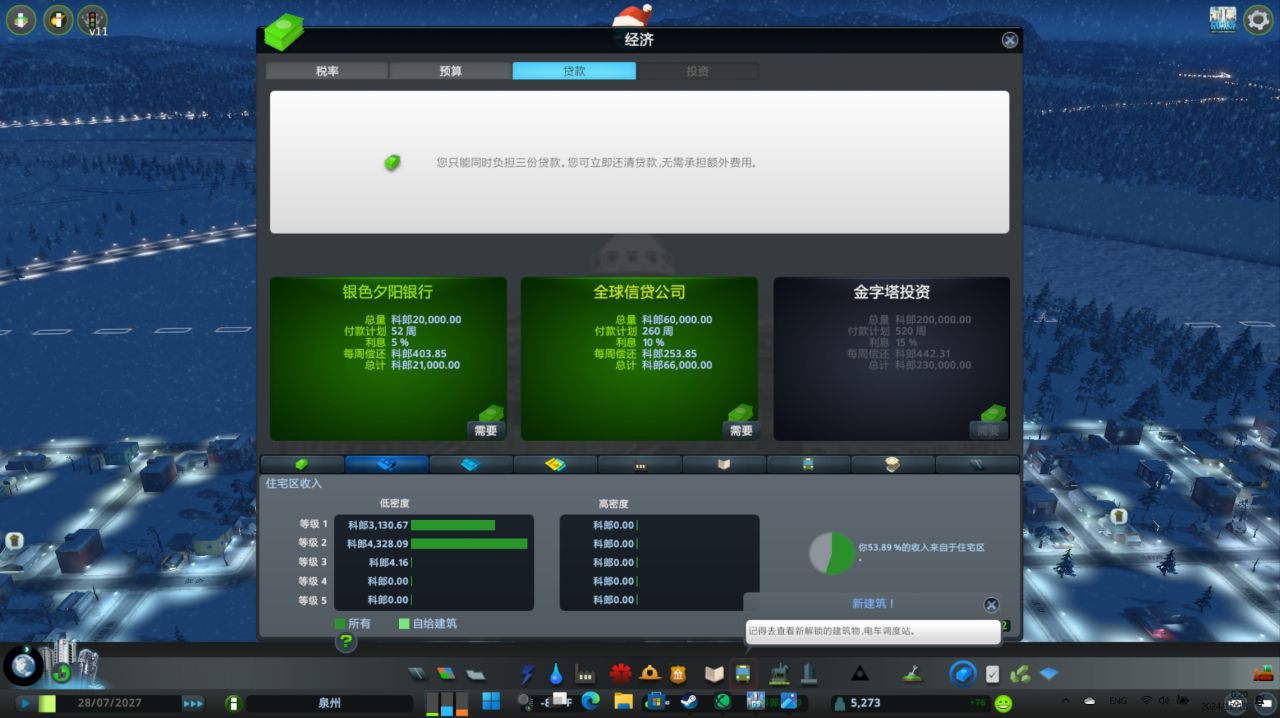The width and height of the screenshot is (1280, 718).
Task: Show residential income tab (blue houses)
Action: [x=387, y=464]
